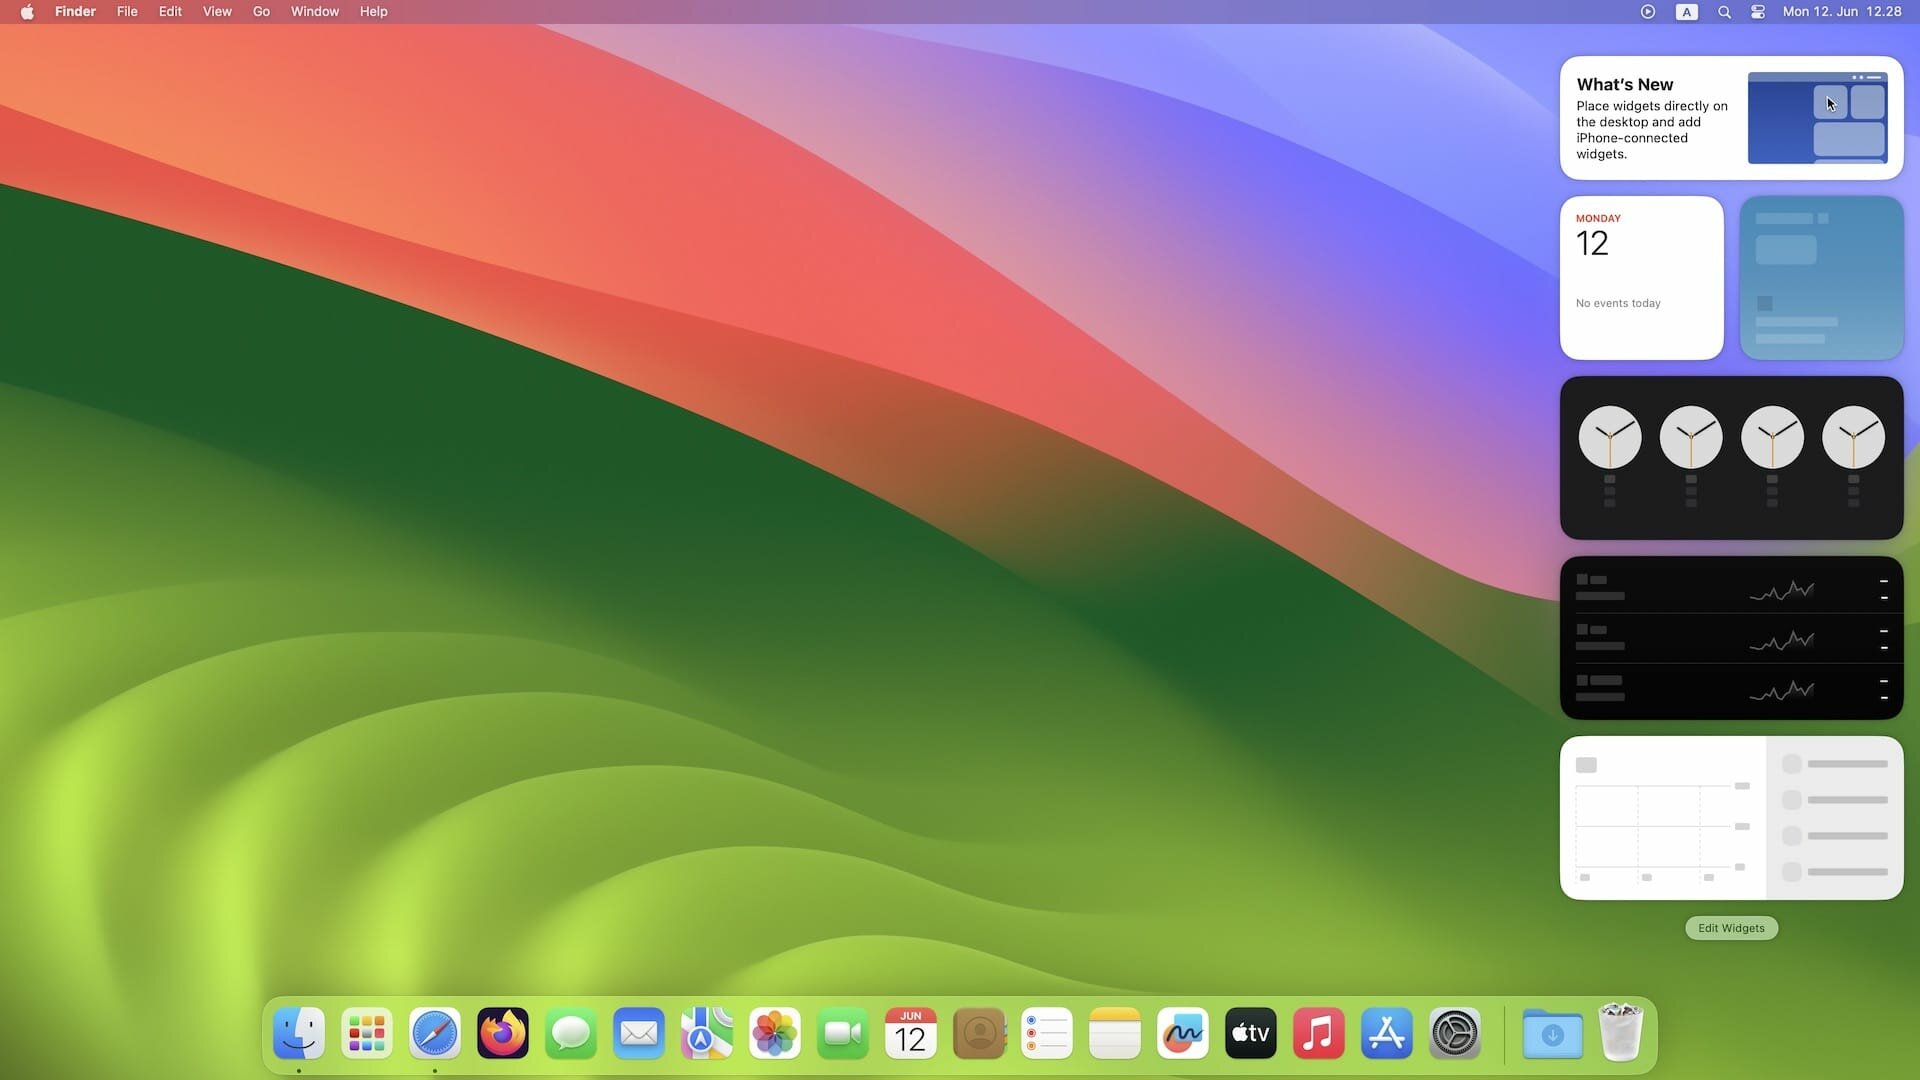Open Firefox browser in dock
The image size is (1920, 1080).
click(x=503, y=1033)
